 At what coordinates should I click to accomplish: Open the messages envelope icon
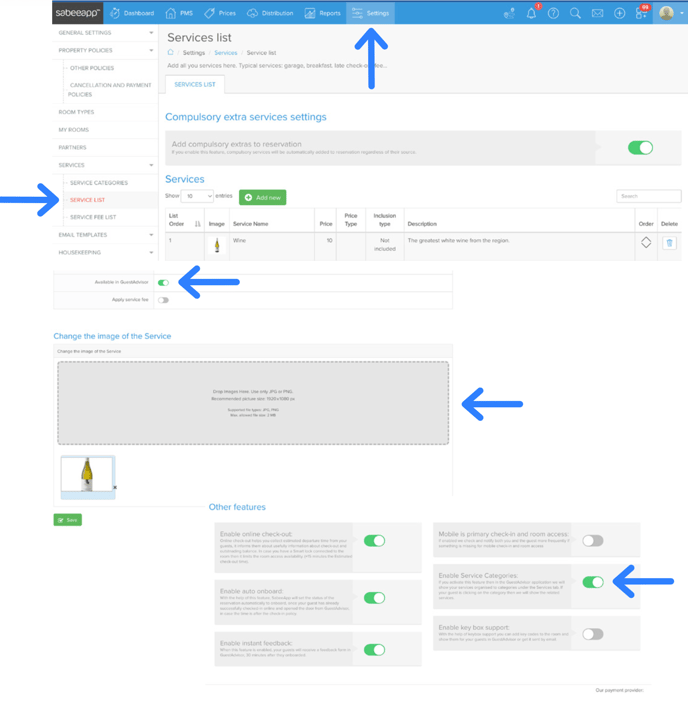click(597, 14)
